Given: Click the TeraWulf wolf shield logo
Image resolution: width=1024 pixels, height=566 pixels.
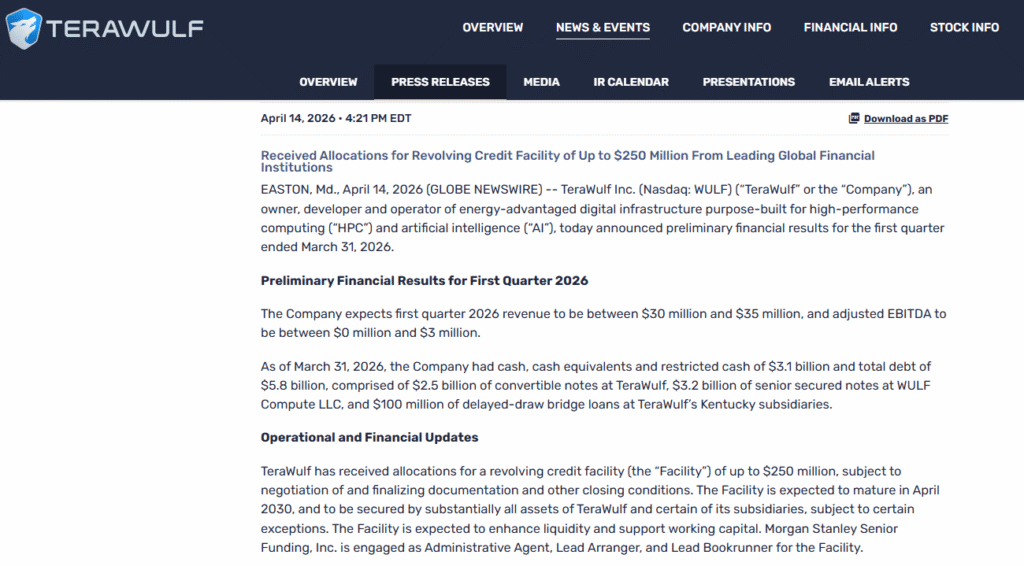Looking at the screenshot, I should click(x=24, y=28).
